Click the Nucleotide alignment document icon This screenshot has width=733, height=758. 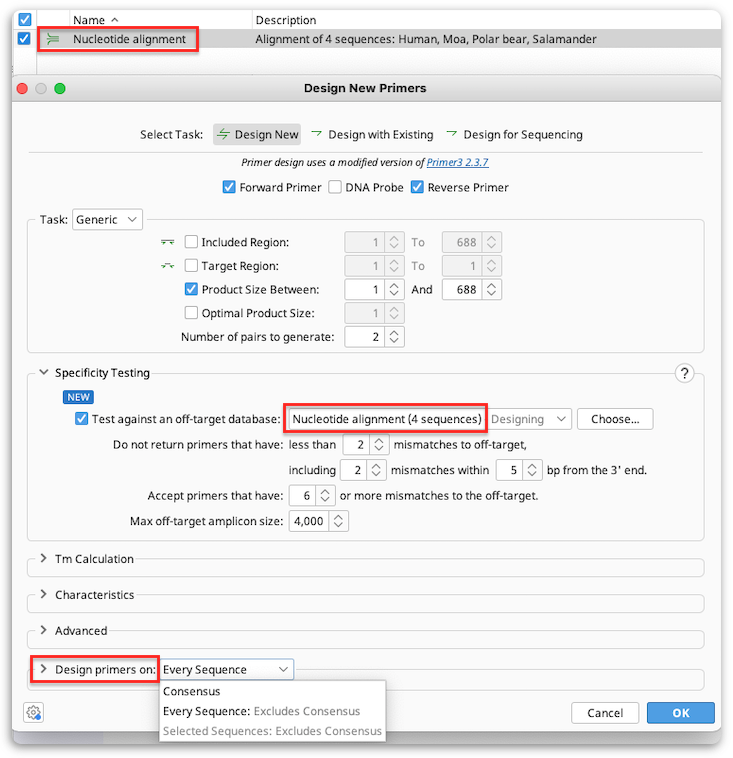click(53, 39)
